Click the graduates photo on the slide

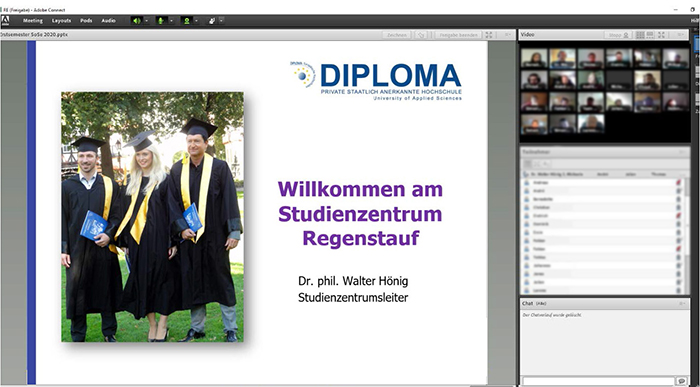(153, 217)
